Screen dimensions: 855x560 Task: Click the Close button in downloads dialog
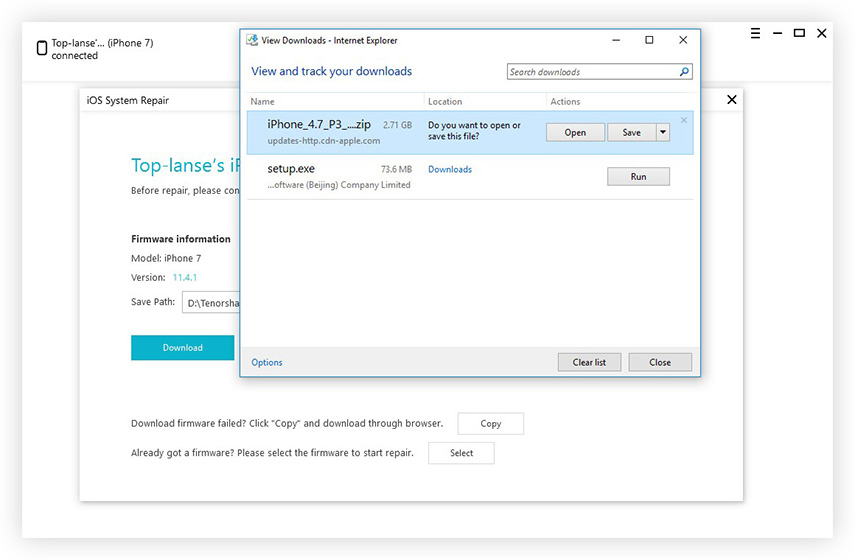tap(660, 362)
